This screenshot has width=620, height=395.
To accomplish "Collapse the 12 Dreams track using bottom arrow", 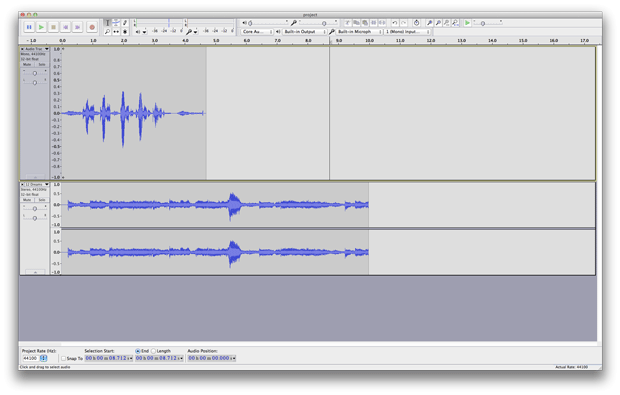I will tap(35, 272).
